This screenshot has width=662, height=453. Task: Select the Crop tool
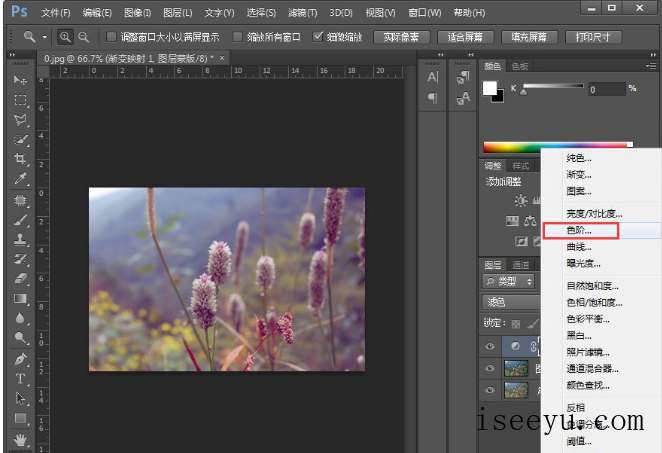click(20, 160)
